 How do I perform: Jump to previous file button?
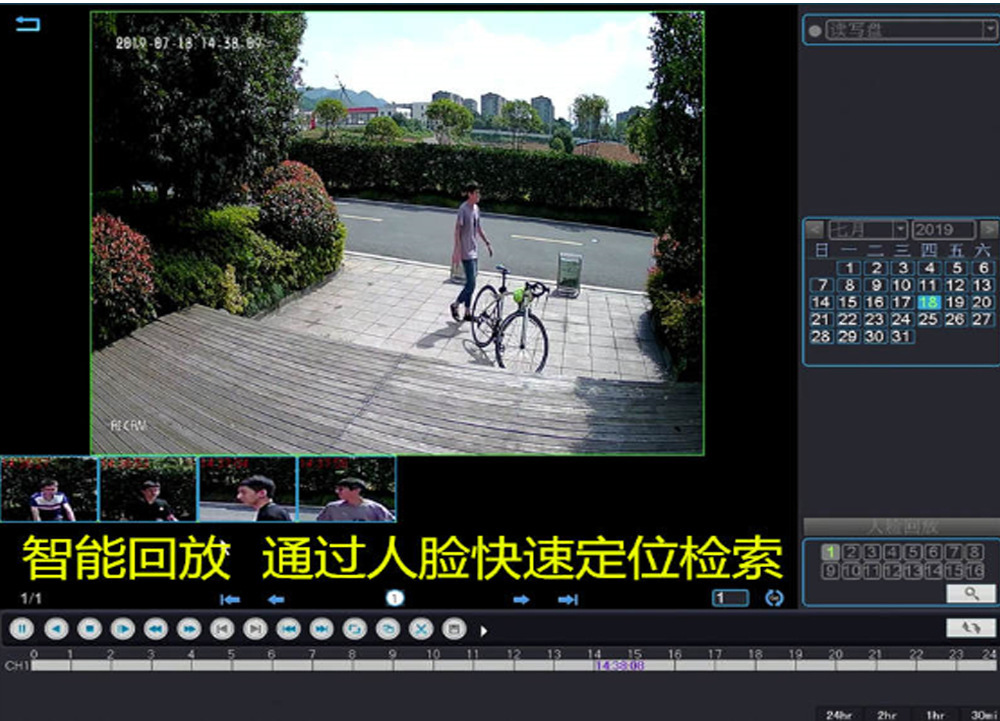pos(288,629)
